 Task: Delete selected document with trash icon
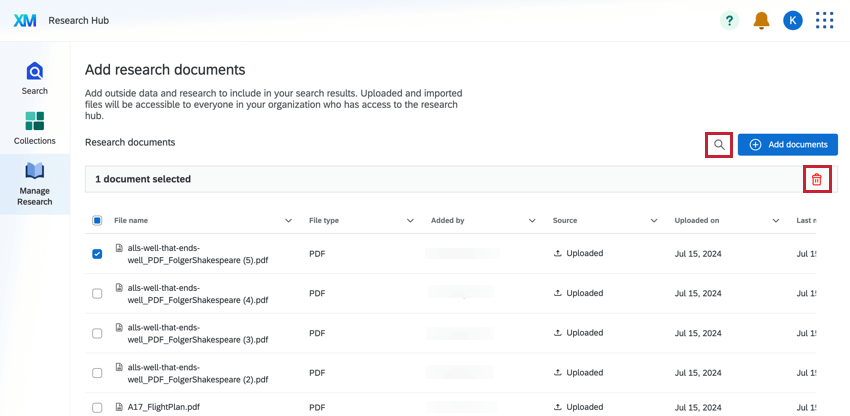(x=817, y=179)
